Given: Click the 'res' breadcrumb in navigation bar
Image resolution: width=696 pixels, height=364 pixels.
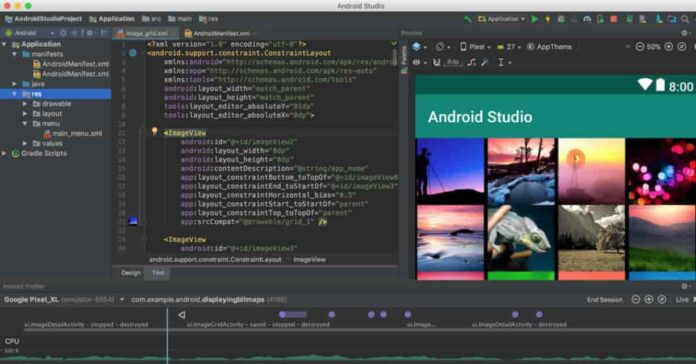Looking at the screenshot, I should [209, 19].
